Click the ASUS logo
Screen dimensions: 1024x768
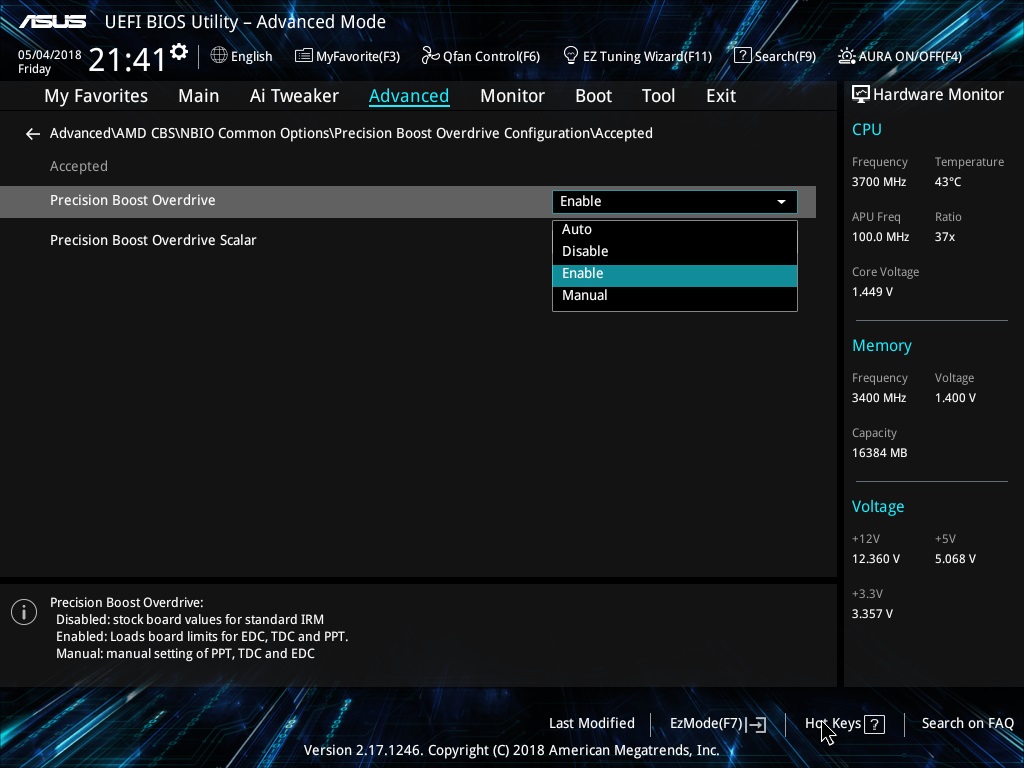[x=52, y=22]
